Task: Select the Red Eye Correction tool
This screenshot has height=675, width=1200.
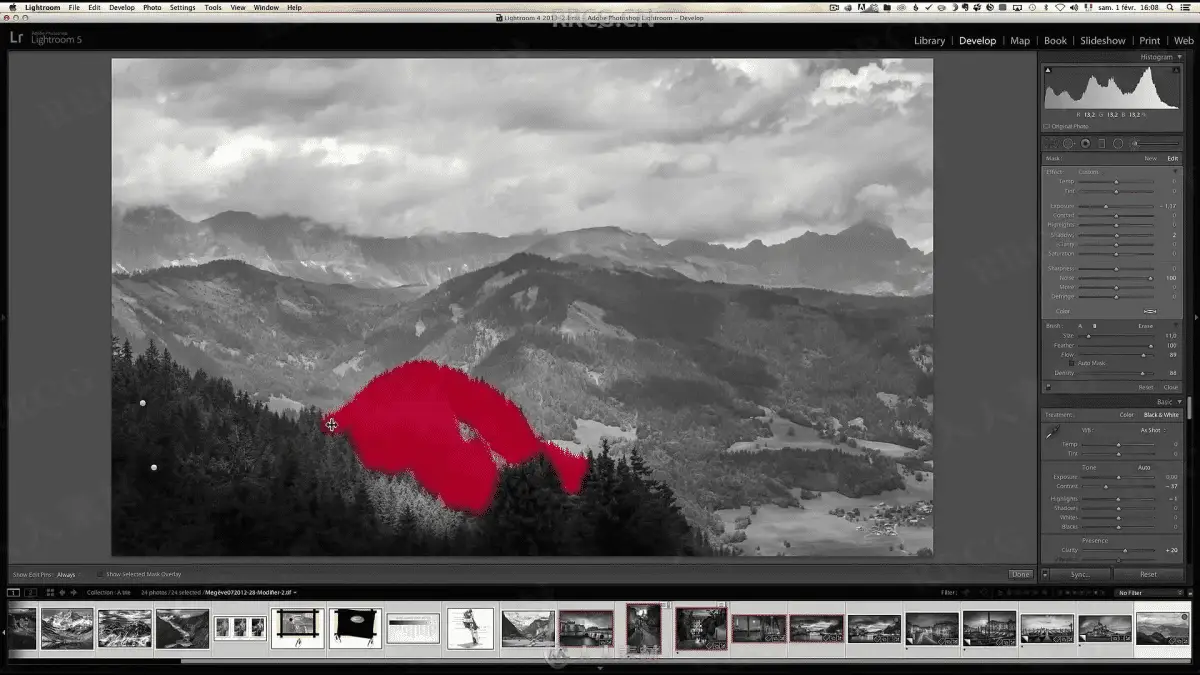Action: pos(1085,144)
